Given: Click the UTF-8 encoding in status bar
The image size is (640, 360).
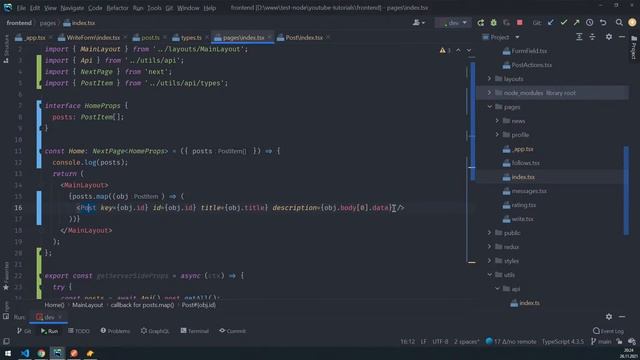Looking at the screenshot, I should (440, 342).
